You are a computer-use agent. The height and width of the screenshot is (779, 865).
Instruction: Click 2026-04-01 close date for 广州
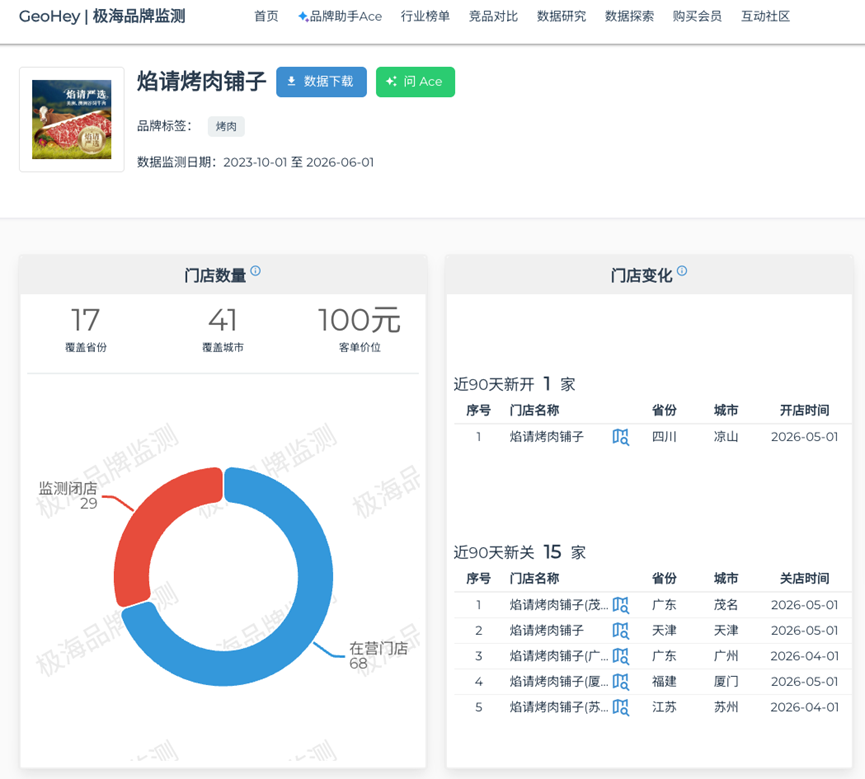tap(804, 656)
